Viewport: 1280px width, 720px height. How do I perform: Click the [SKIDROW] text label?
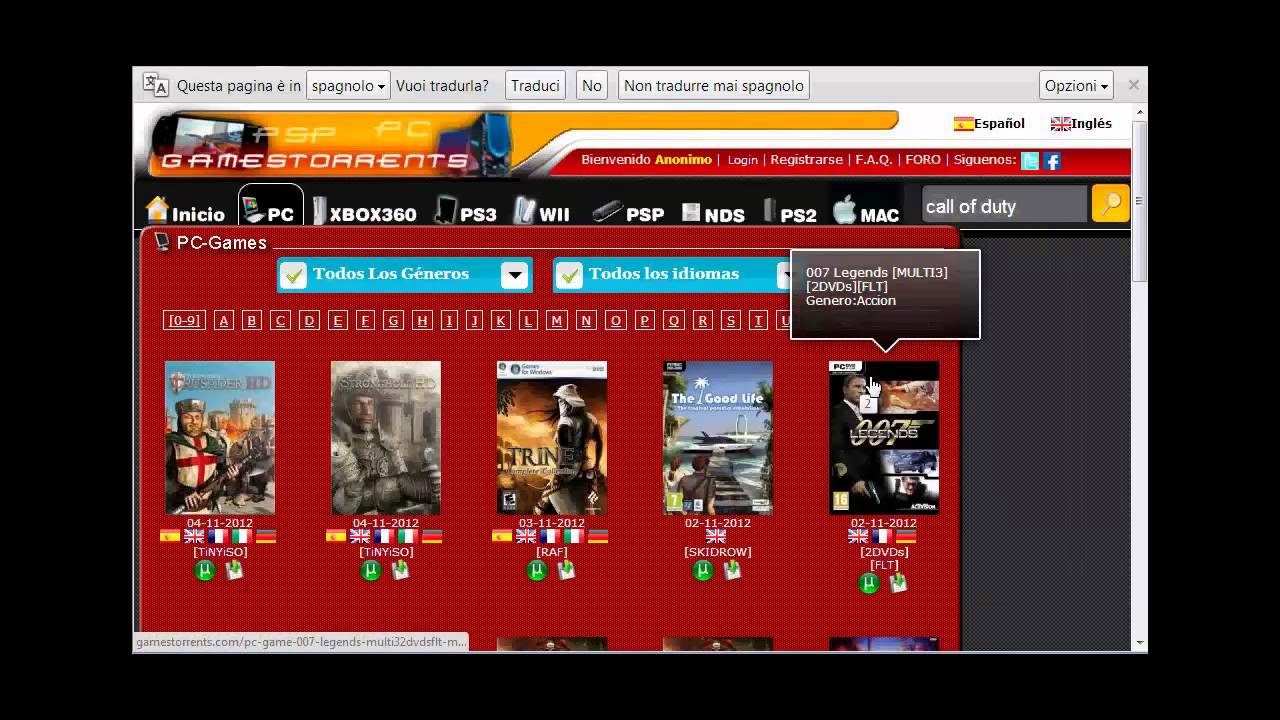pos(718,552)
